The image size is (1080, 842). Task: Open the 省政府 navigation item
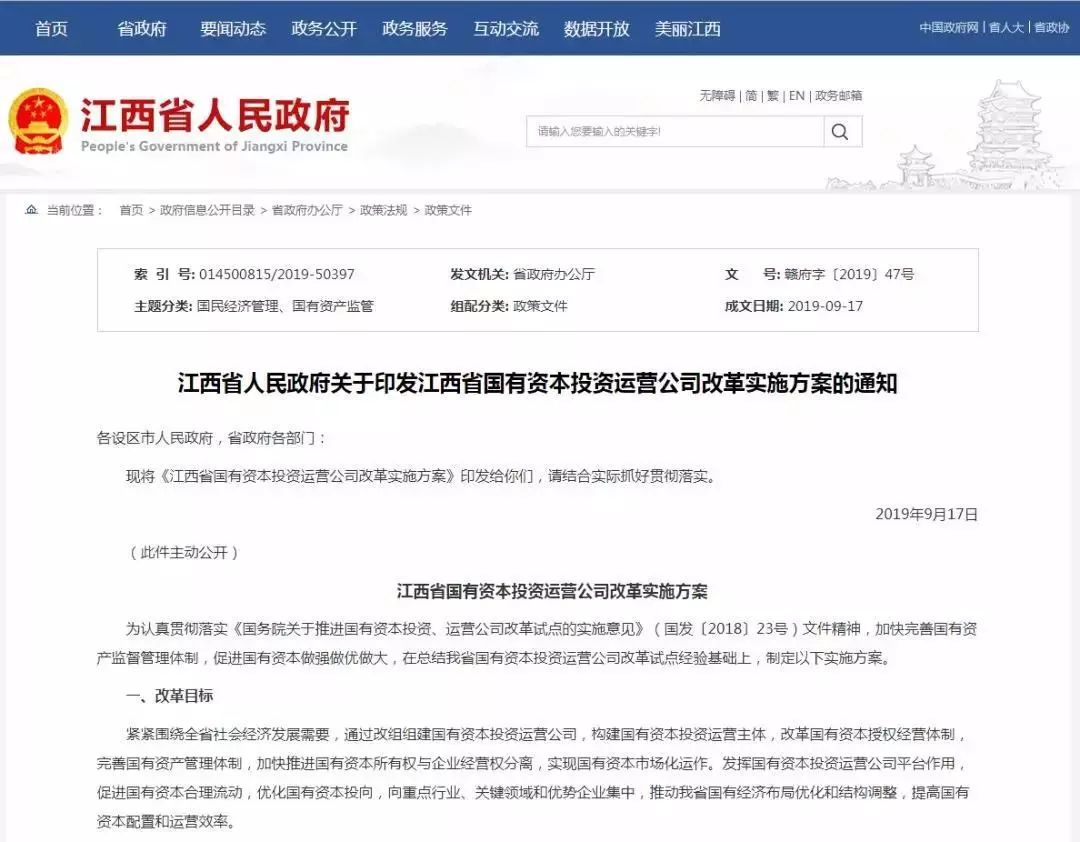tap(142, 29)
